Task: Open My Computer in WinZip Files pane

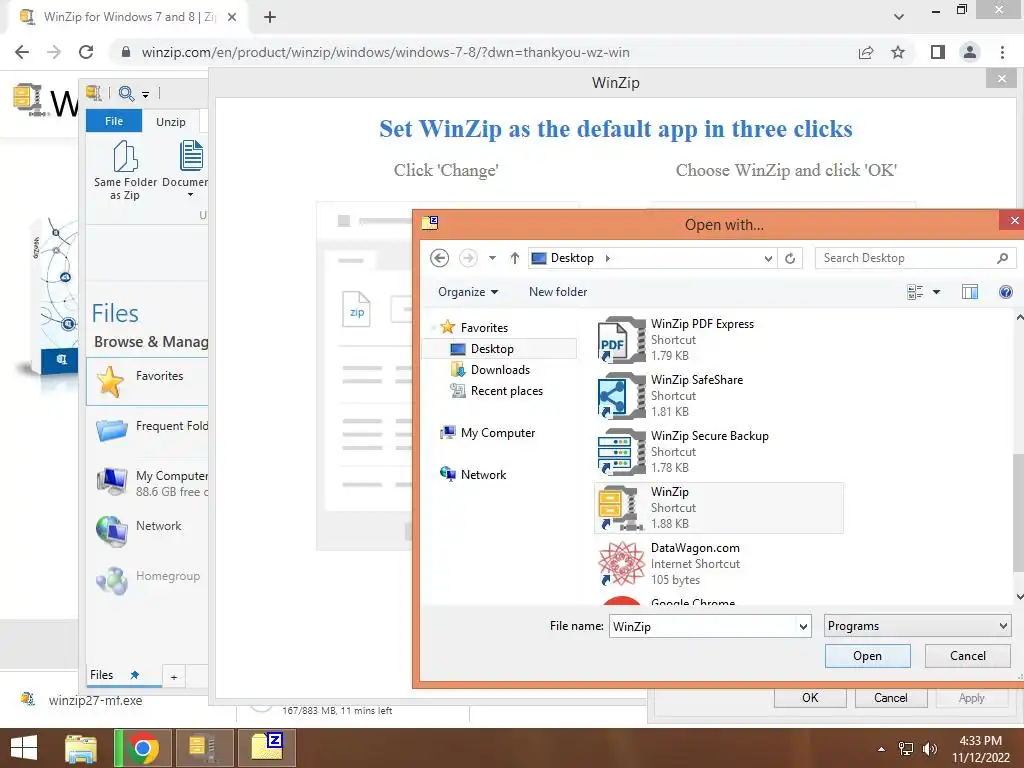Action: 147,482
